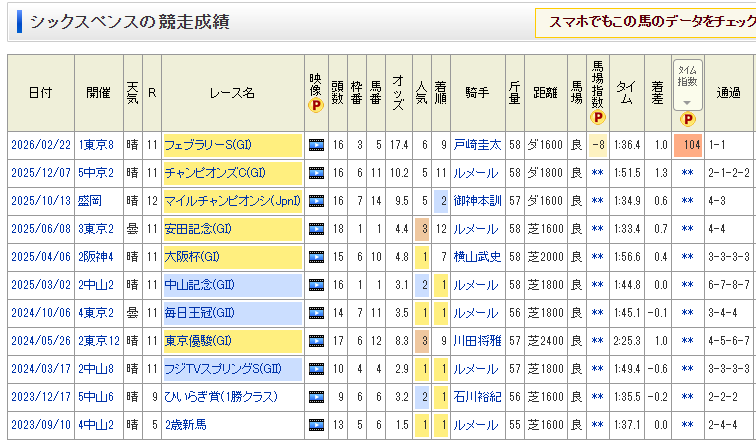Click ** 馬場指数 link in 2025/12/07 row
756x444 pixels.
pos(598,173)
